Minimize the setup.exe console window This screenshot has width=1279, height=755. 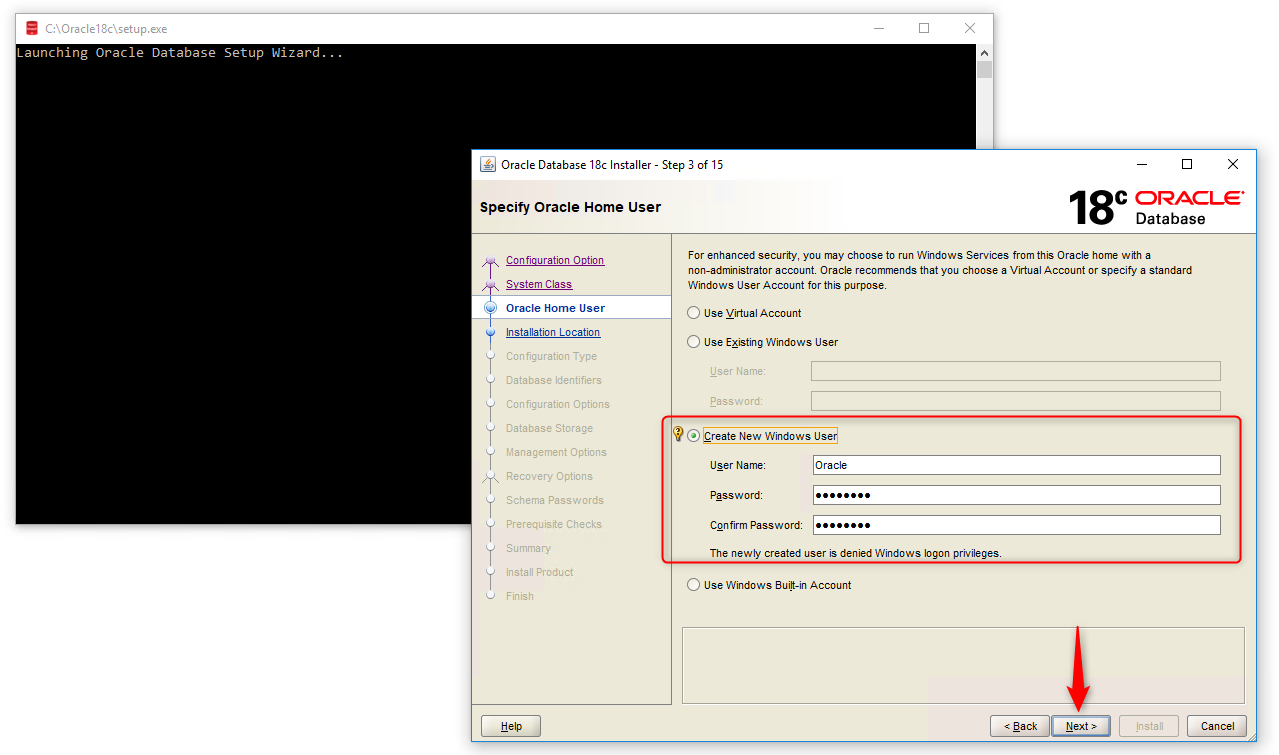tap(878, 28)
